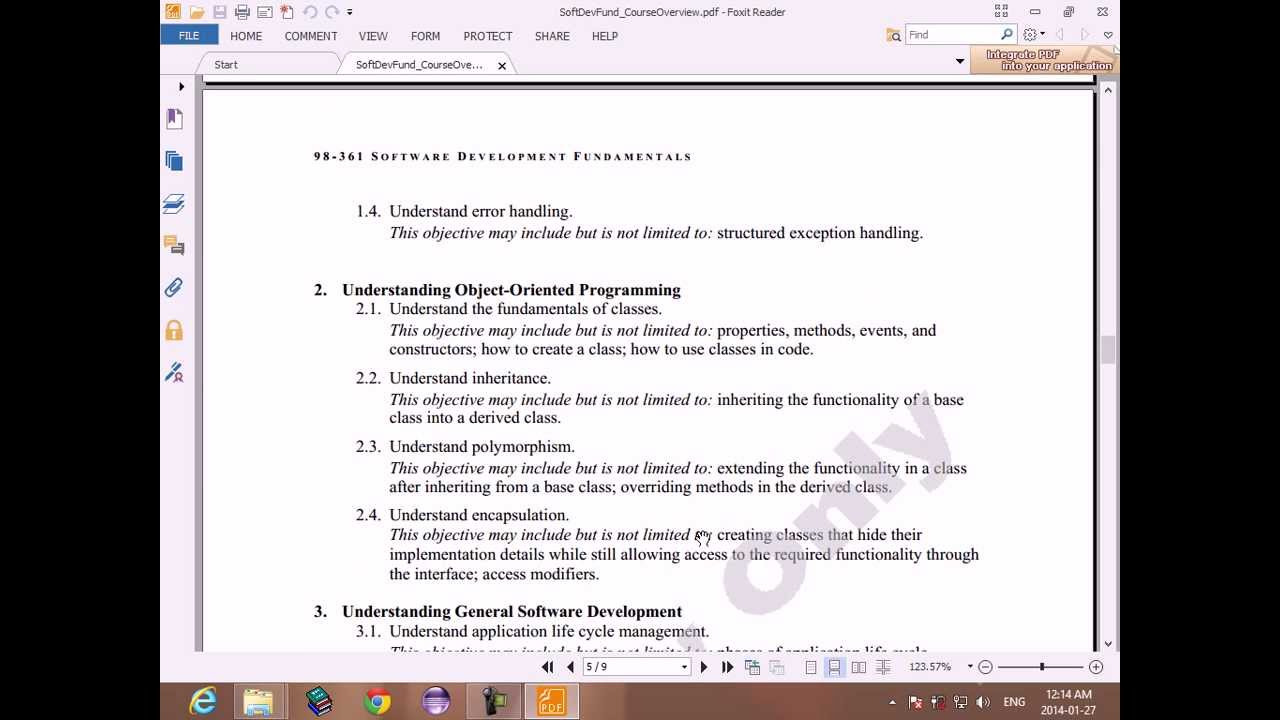This screenshot has height=720, width=1280.
Task: Expand the navigation panel arrow
Action: 181,87
